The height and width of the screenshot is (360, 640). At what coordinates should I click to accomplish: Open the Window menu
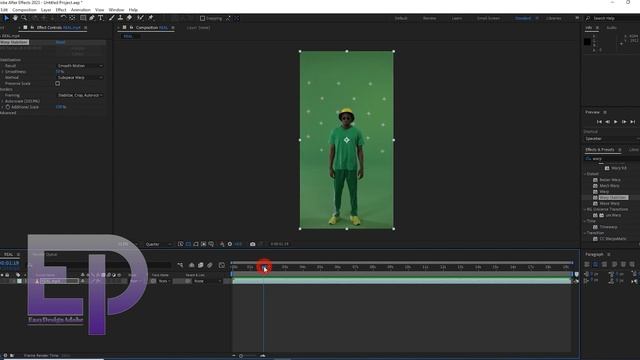116,10
